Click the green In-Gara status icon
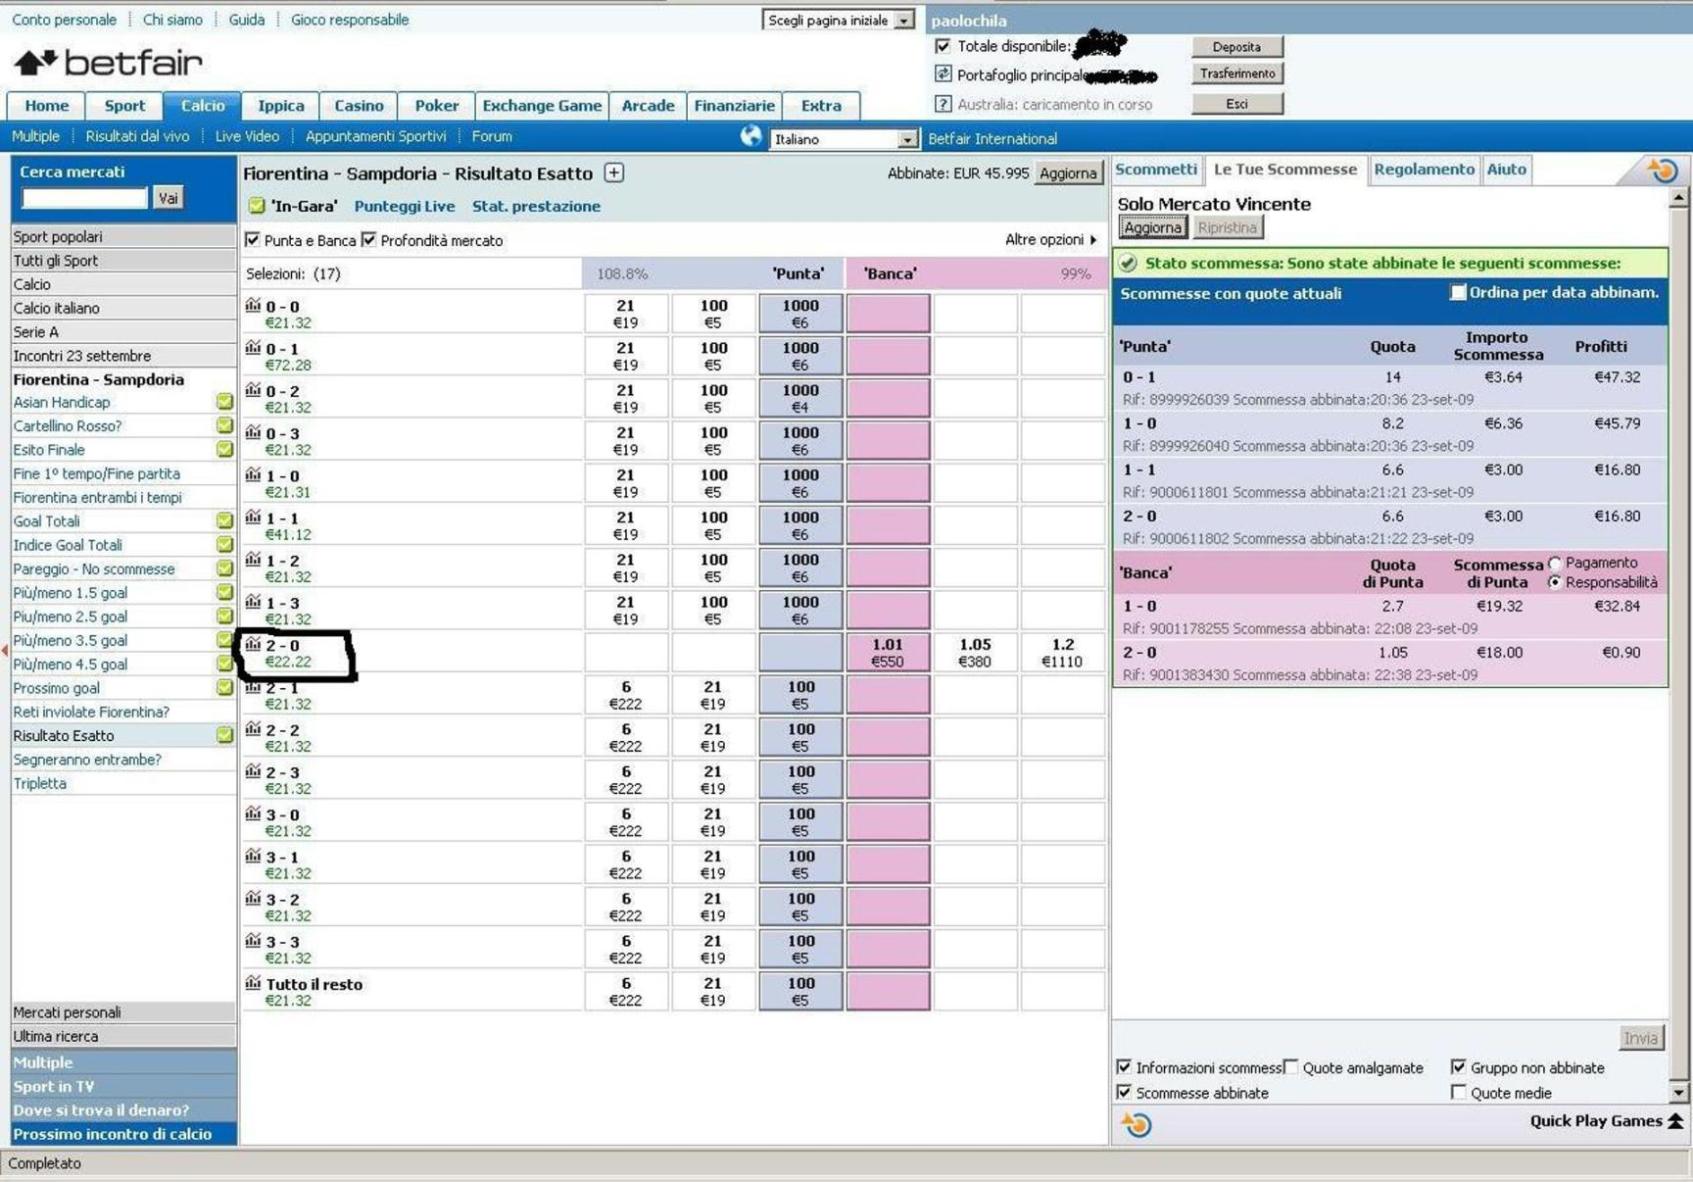Image resolution: width=1693 pixels, height=1182 pixels. click(257, 206)
